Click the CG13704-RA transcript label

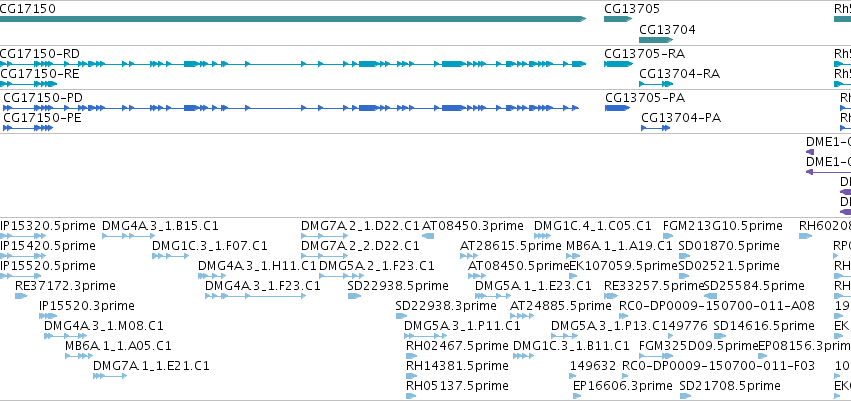[x=679, y=74]
